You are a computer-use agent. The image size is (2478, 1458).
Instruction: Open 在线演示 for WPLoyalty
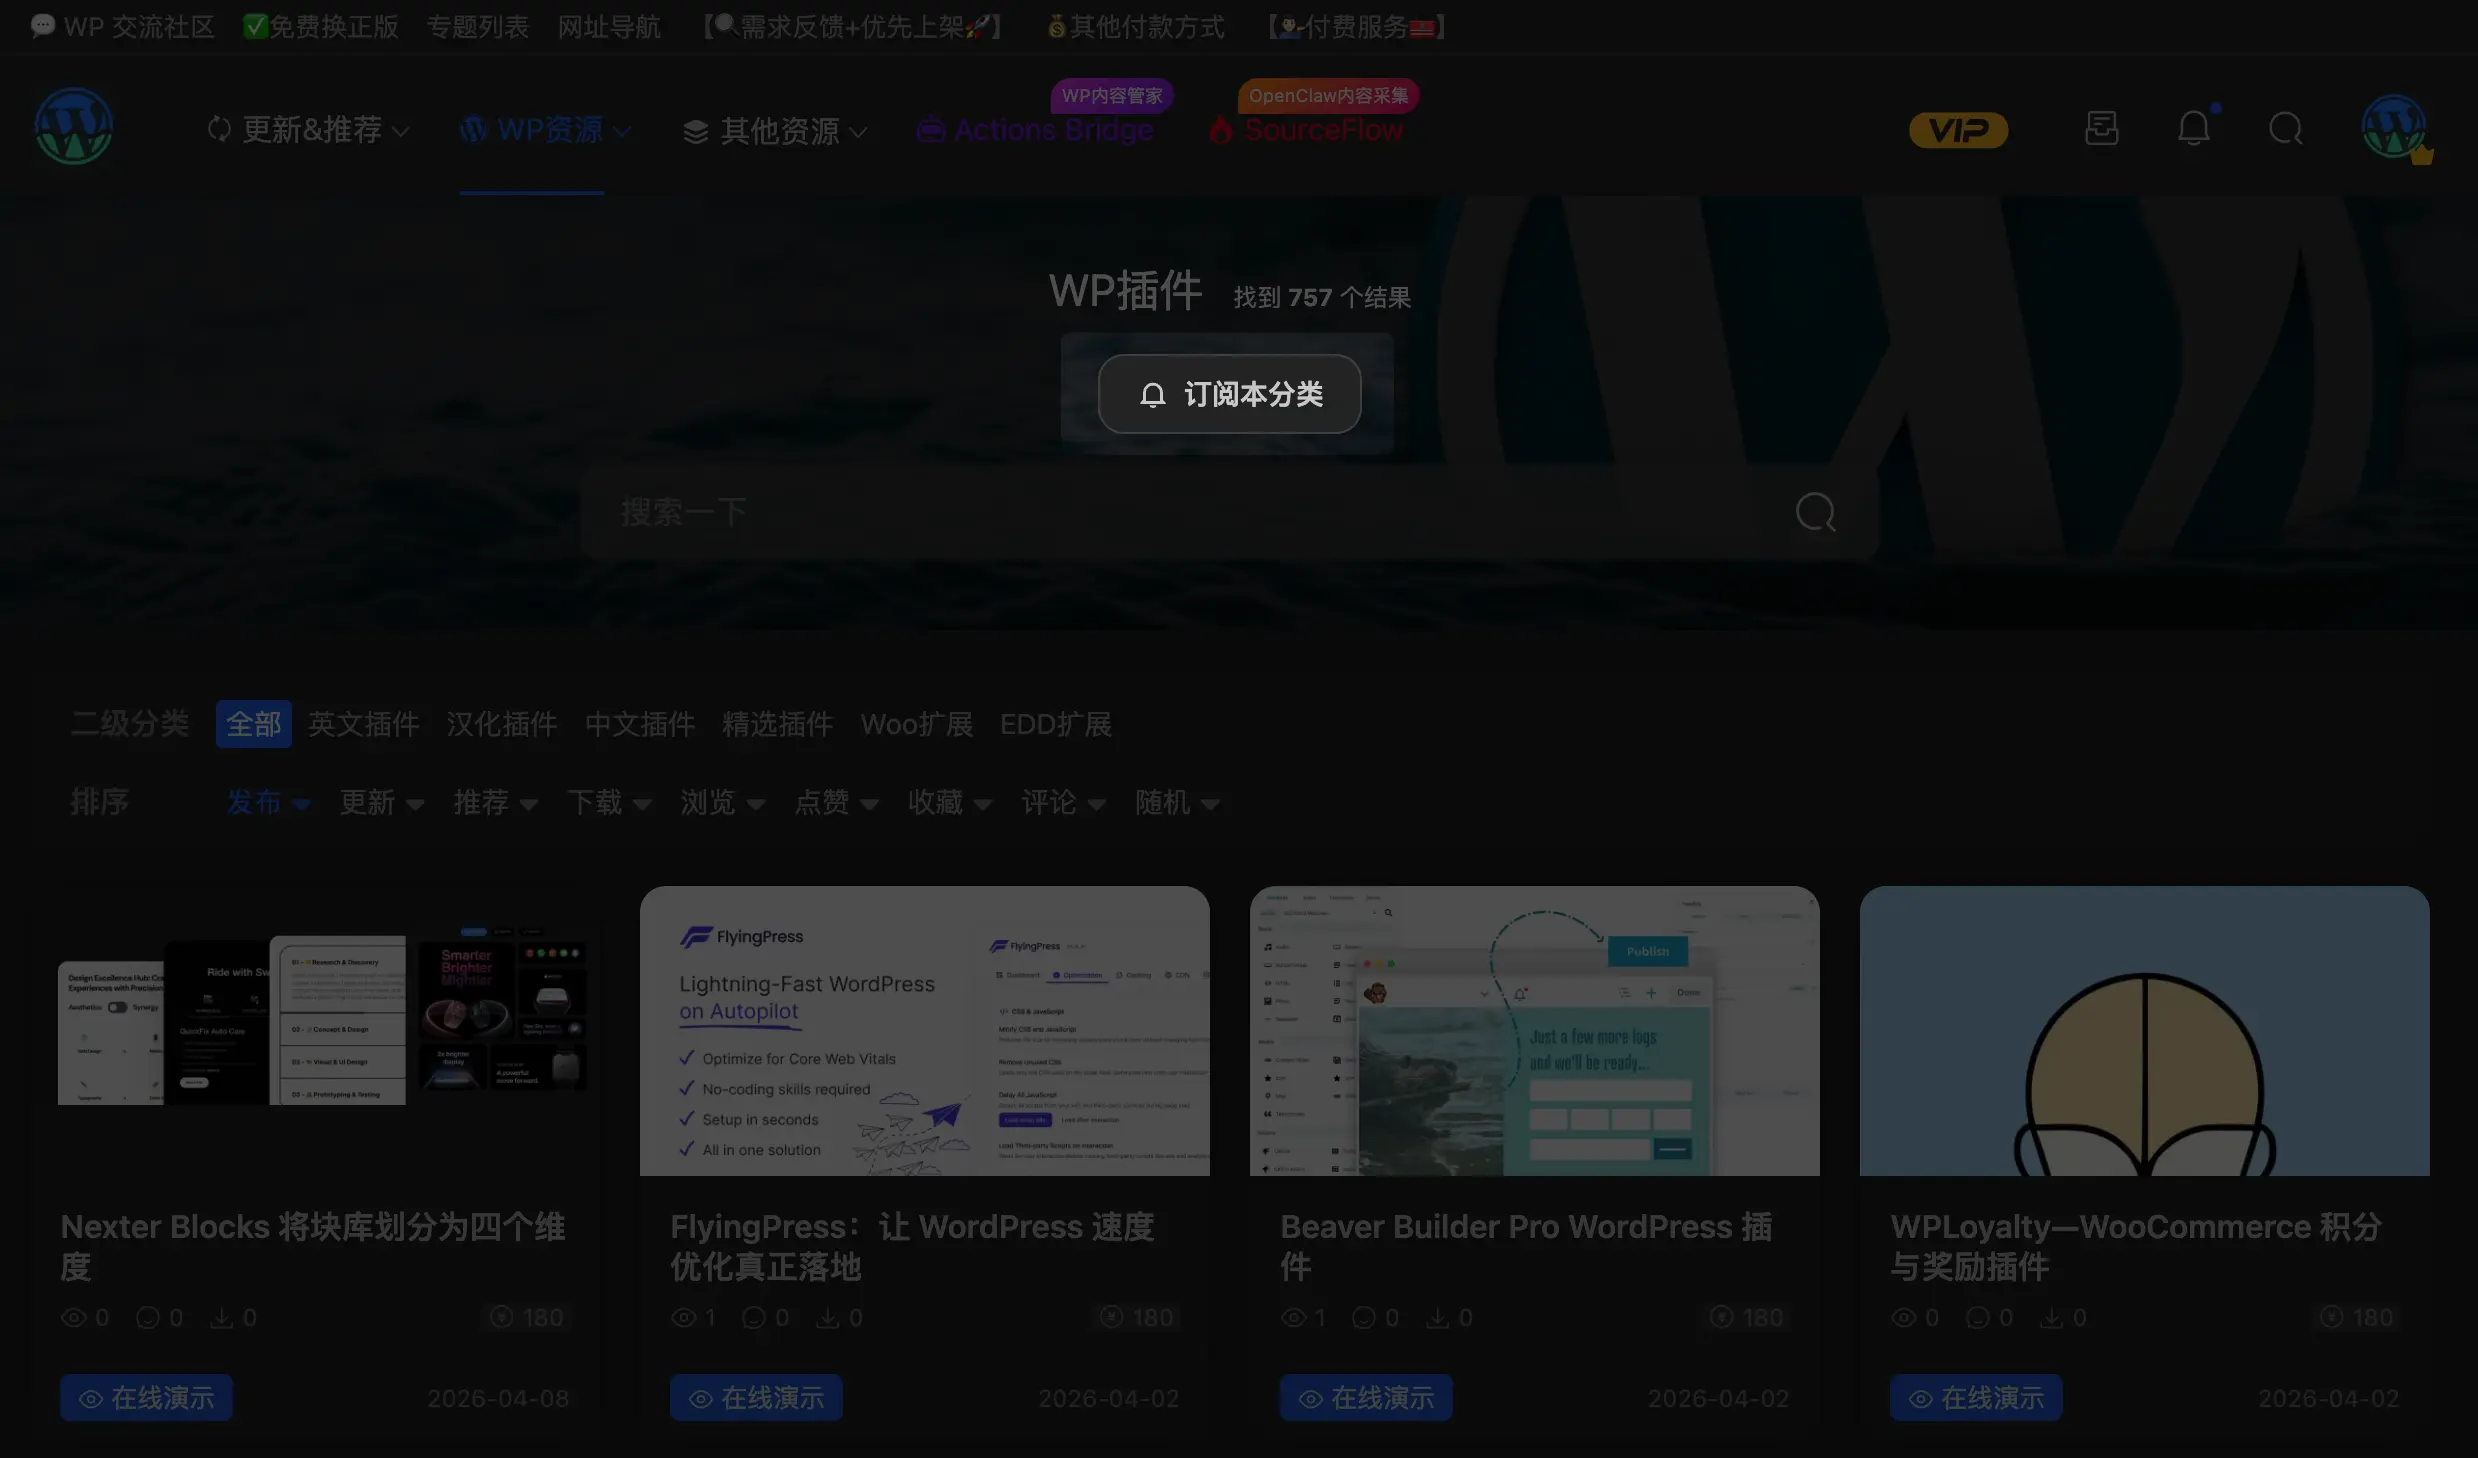(x=1976, y=1398)
